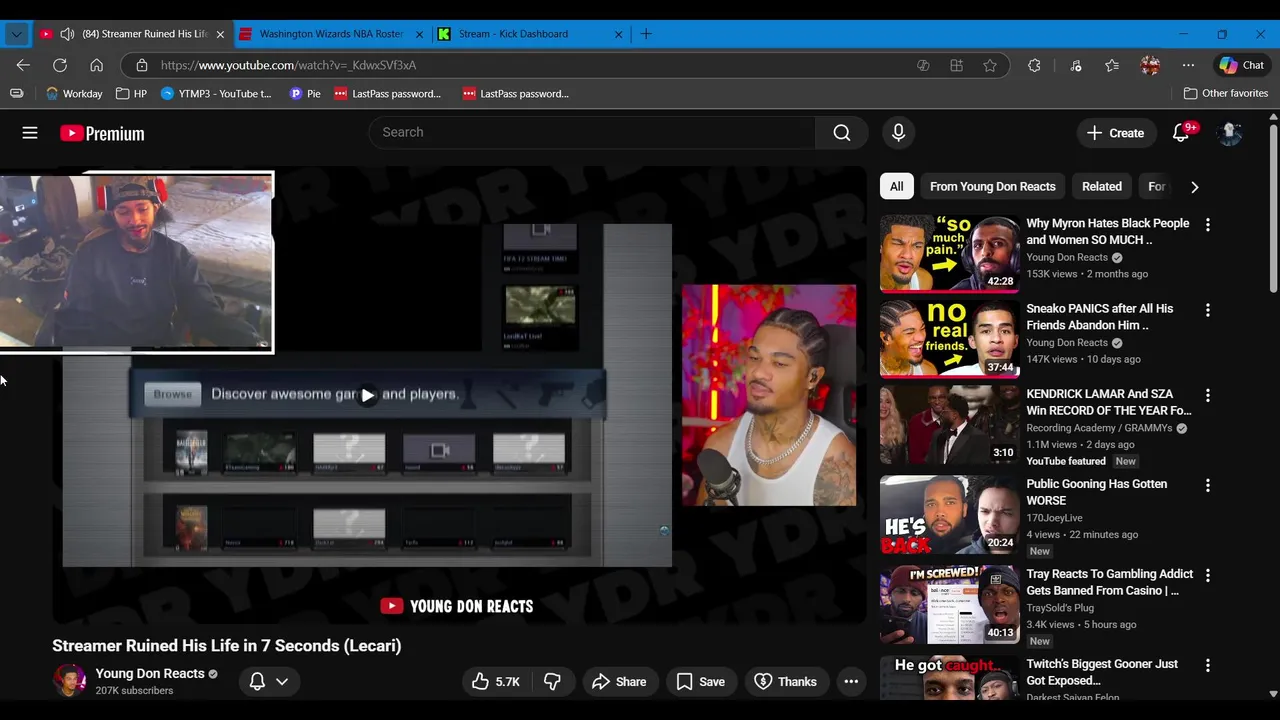1280x720 pixels.
Task: Go to the YouTube Premium home logo
Action: tap(102, 133)
